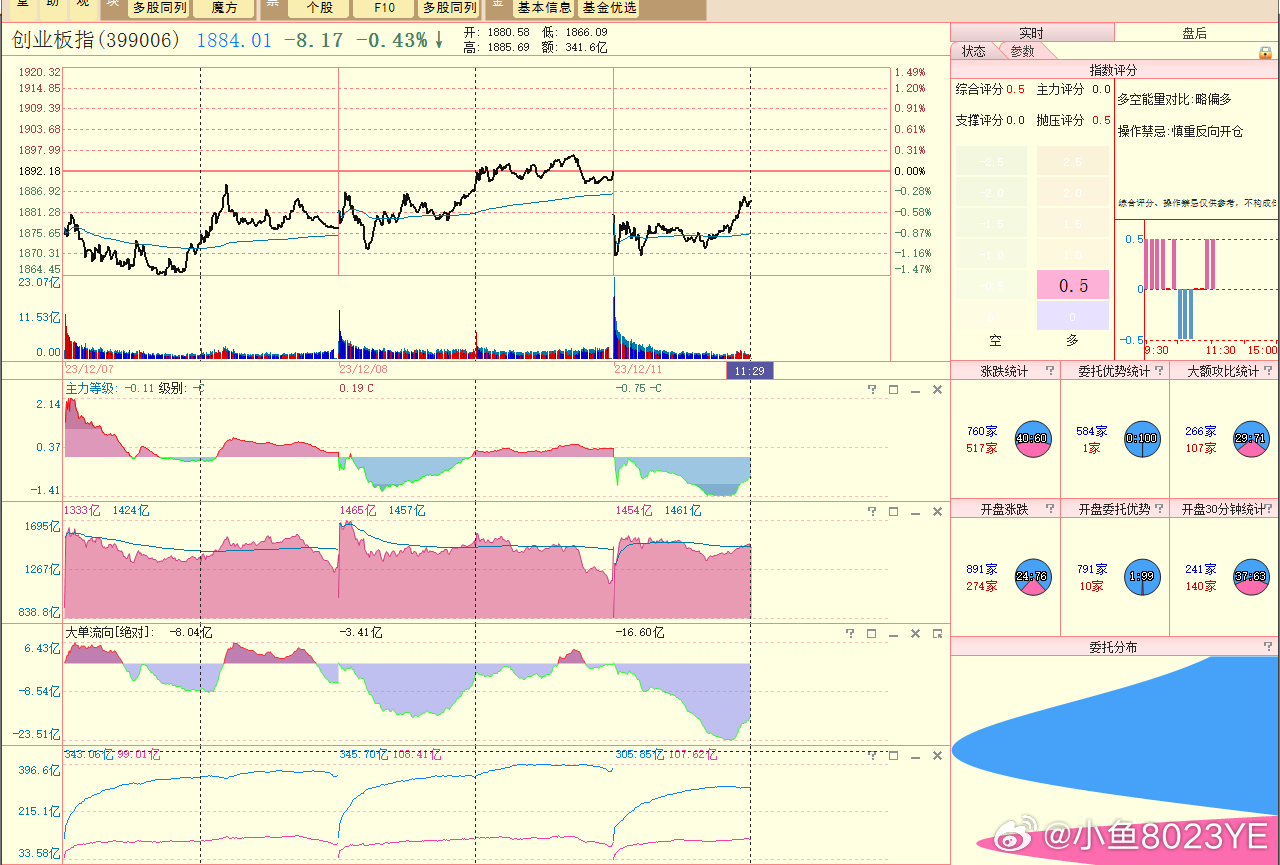Switch to the 盘后 tab
This screenshot has width=1280, height=865.
pyautogui.click(x=1195, y=33)
